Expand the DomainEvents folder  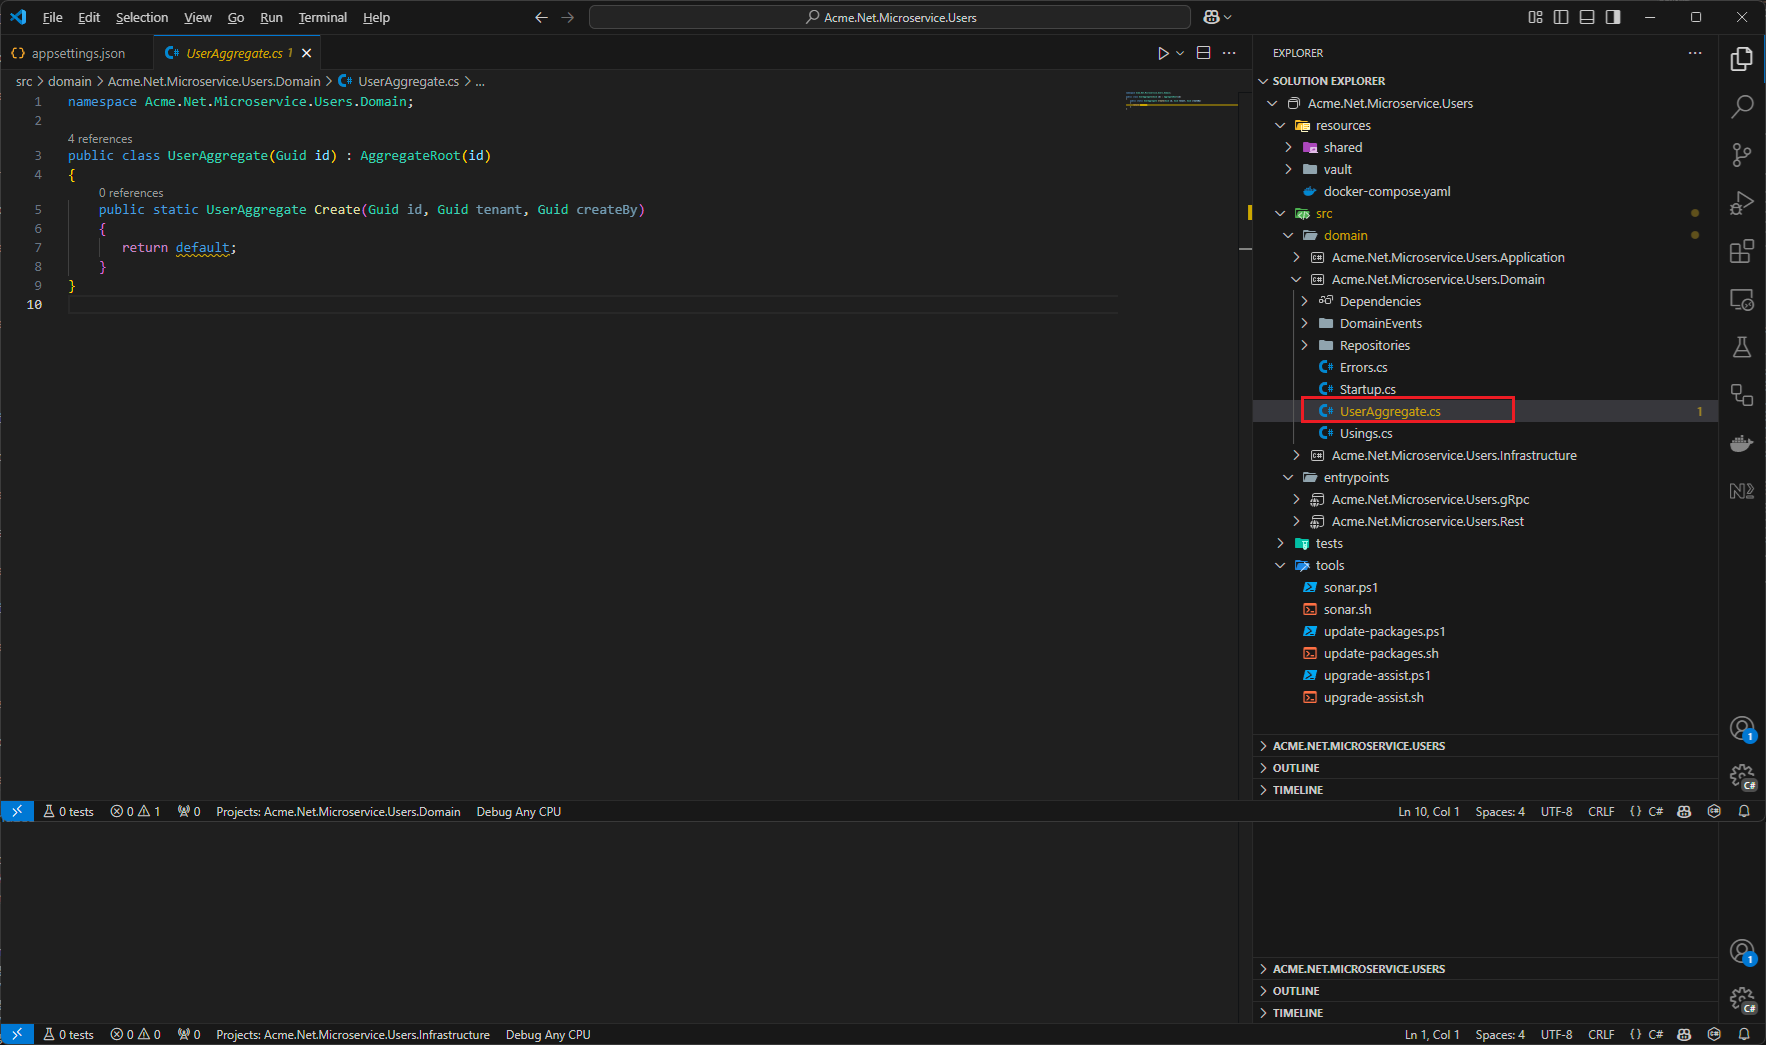click(1304, 323)
